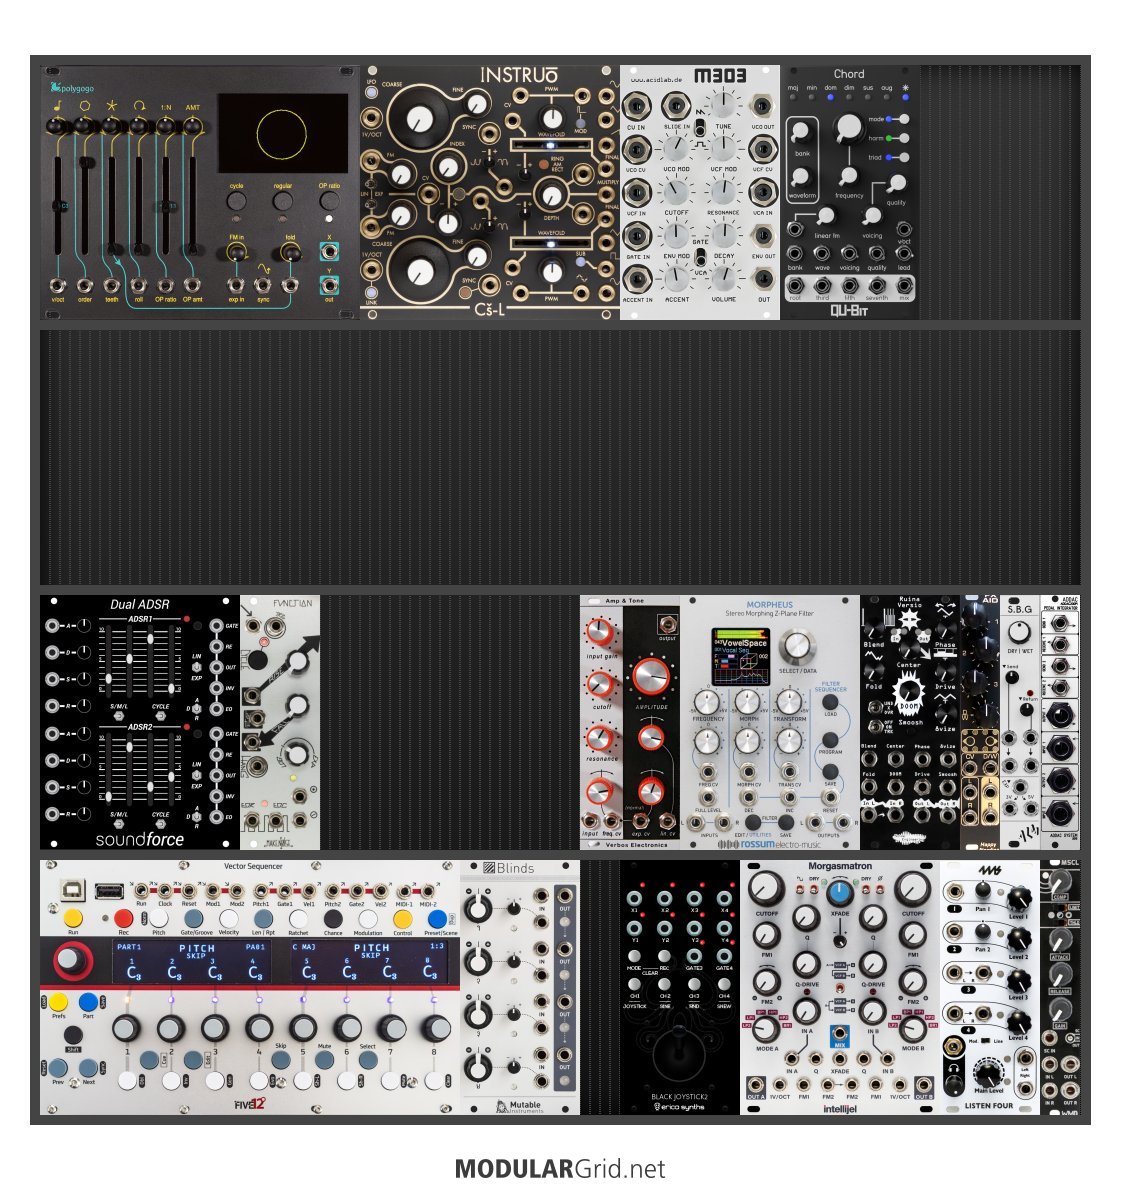Click the Polygogo sync input jack
1121x1190 pixels.
tap(263, 285)
